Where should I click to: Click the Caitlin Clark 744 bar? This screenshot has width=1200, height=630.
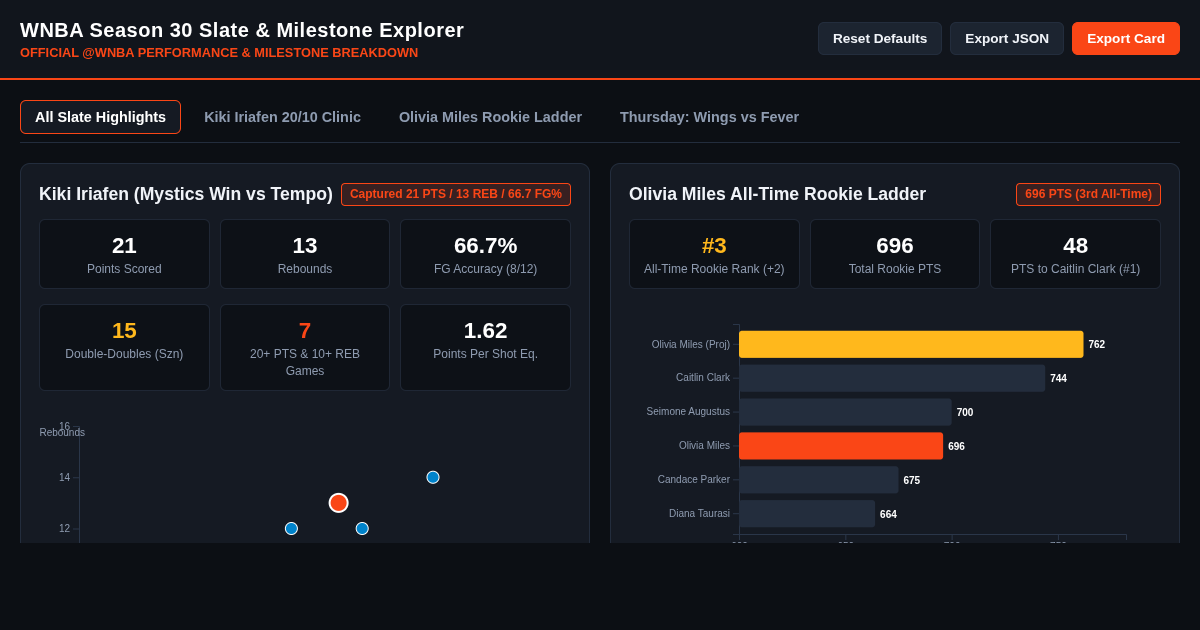(892, 378)
